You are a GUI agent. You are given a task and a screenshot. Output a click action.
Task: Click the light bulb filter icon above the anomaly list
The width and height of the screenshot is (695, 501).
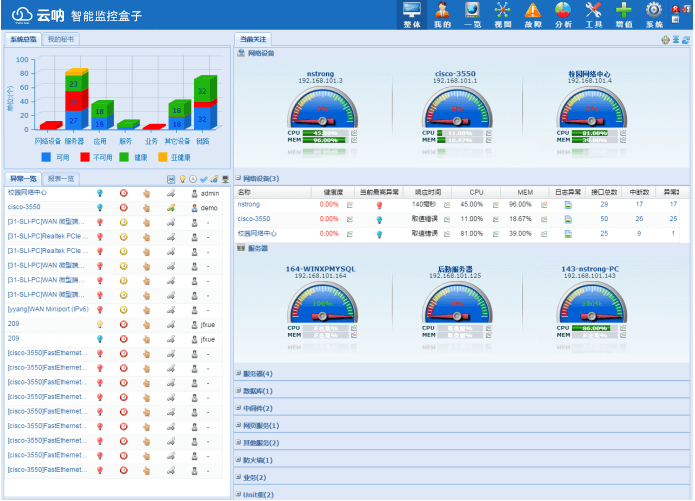[182, 178]
